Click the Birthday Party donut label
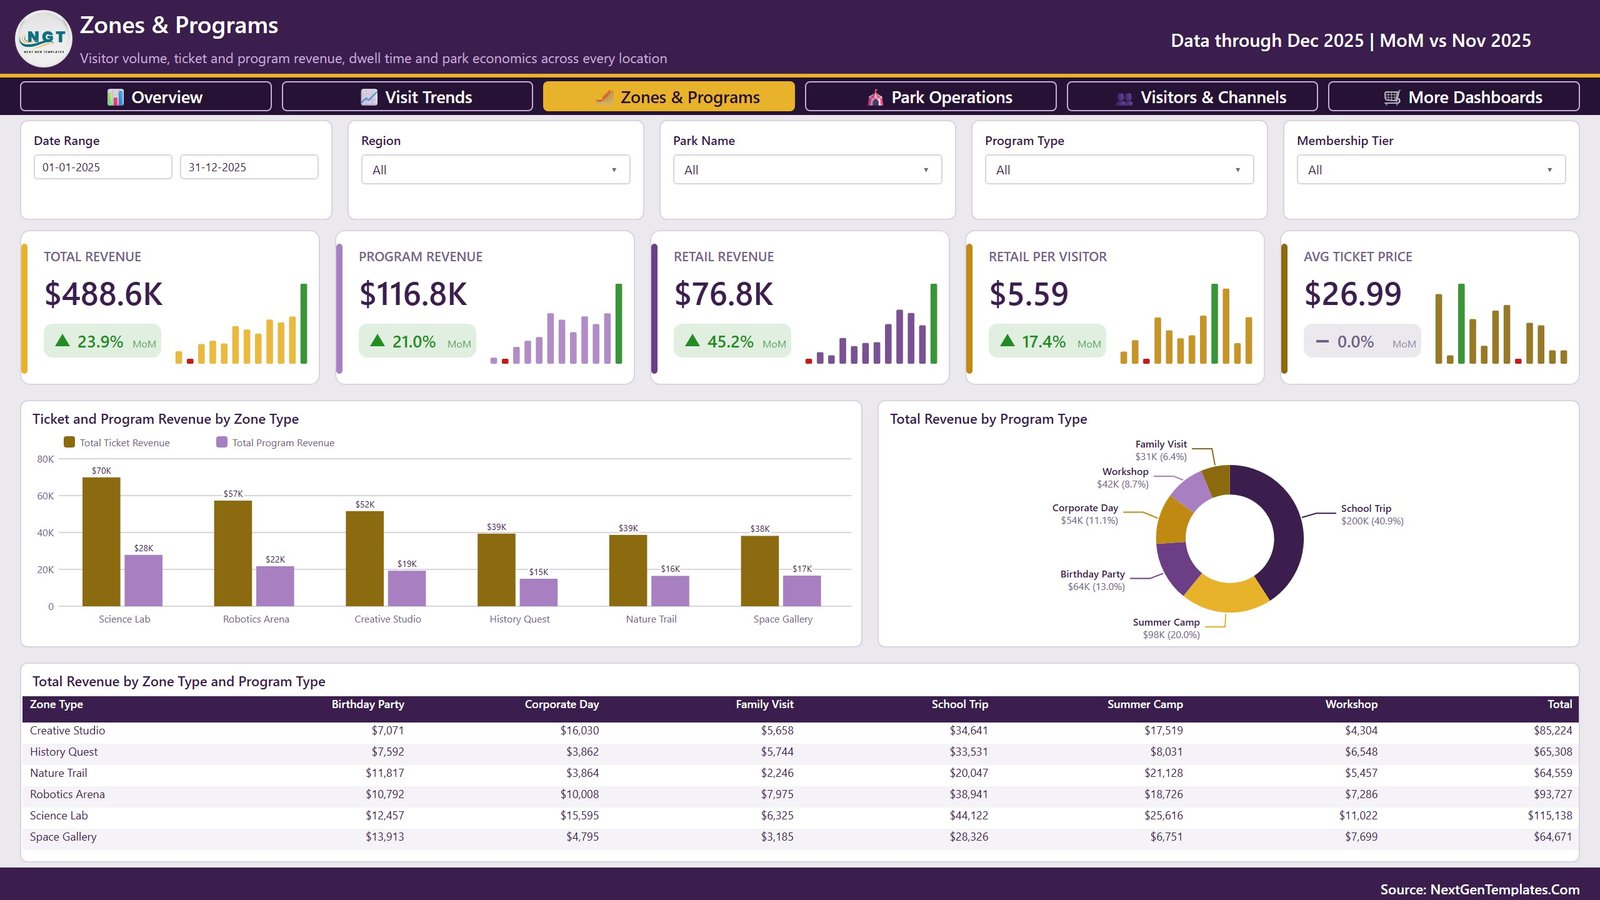This screenshot has height=900, width=1600. coord(1093,580)
